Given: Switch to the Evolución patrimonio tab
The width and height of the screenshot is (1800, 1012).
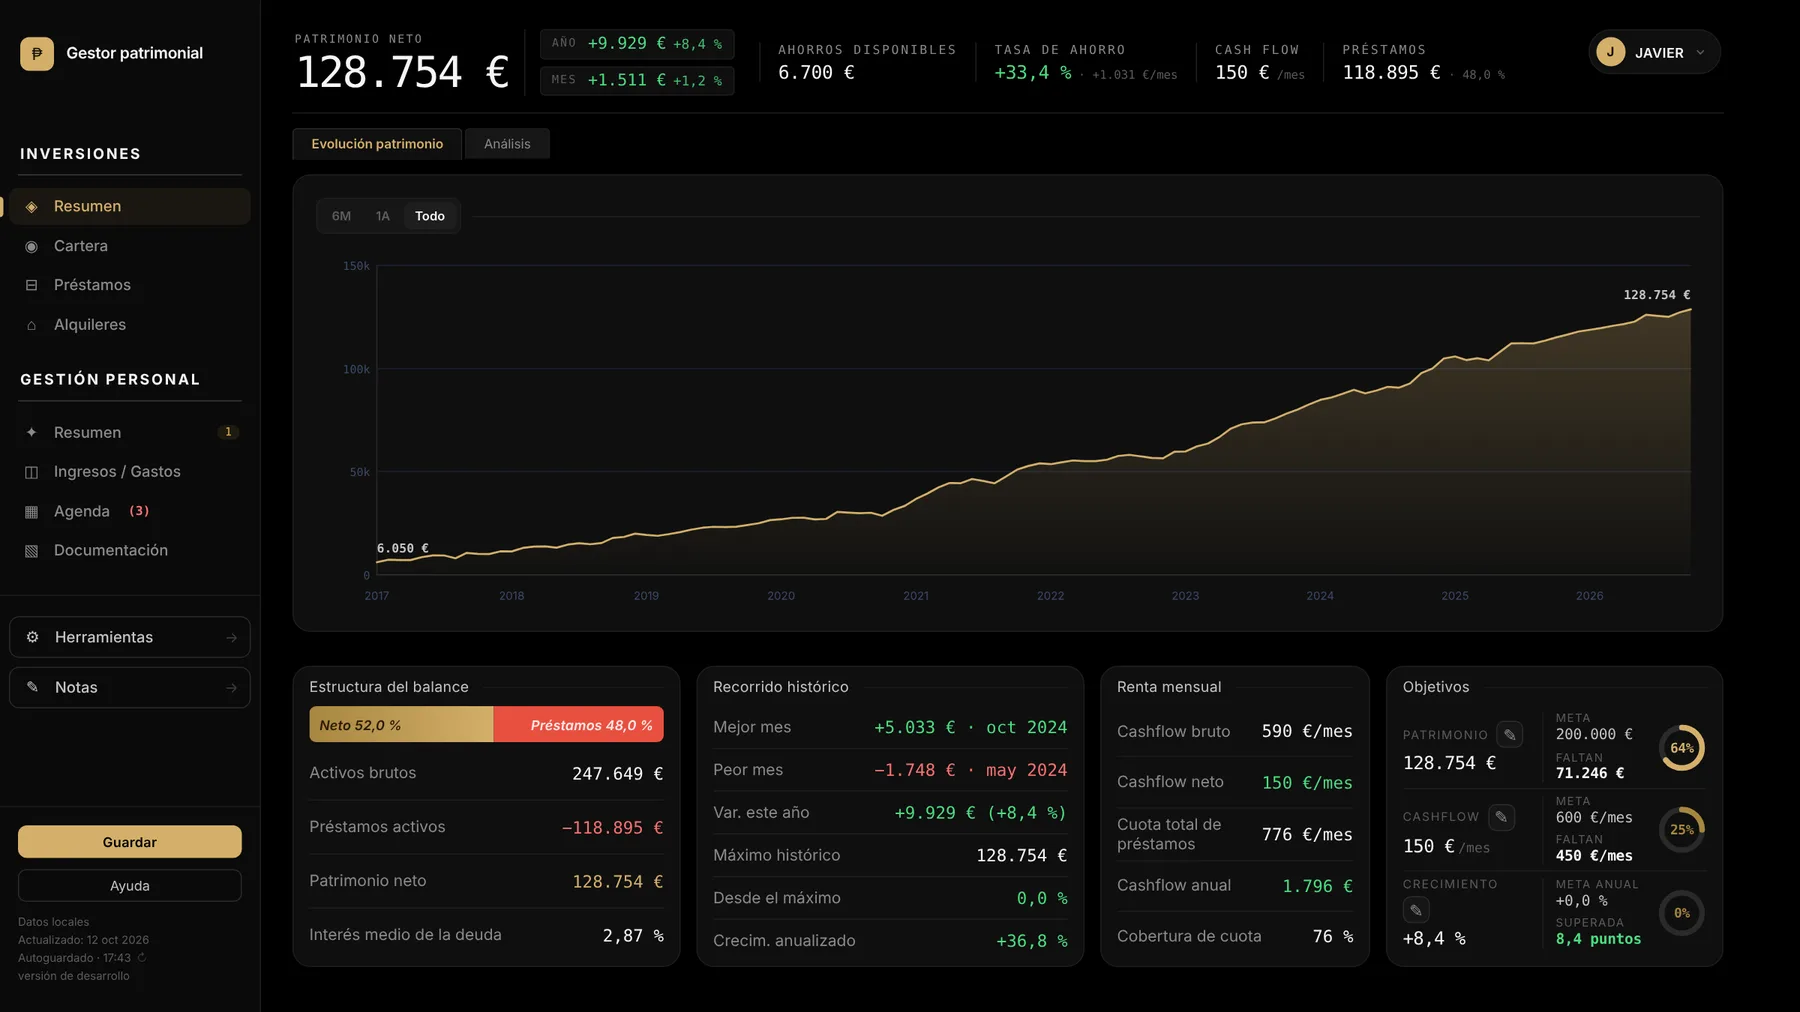Looking at the screenshot, I should (x=377, y=144).
